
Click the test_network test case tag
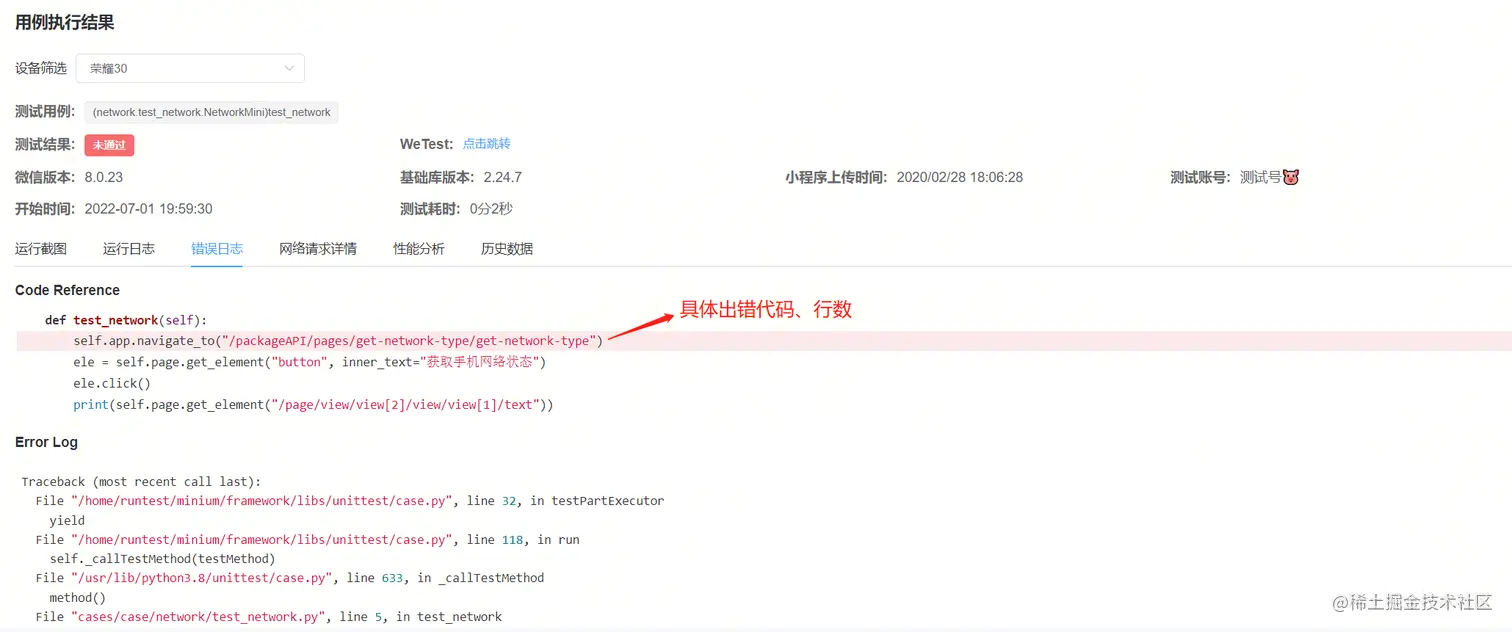[211, 112]
